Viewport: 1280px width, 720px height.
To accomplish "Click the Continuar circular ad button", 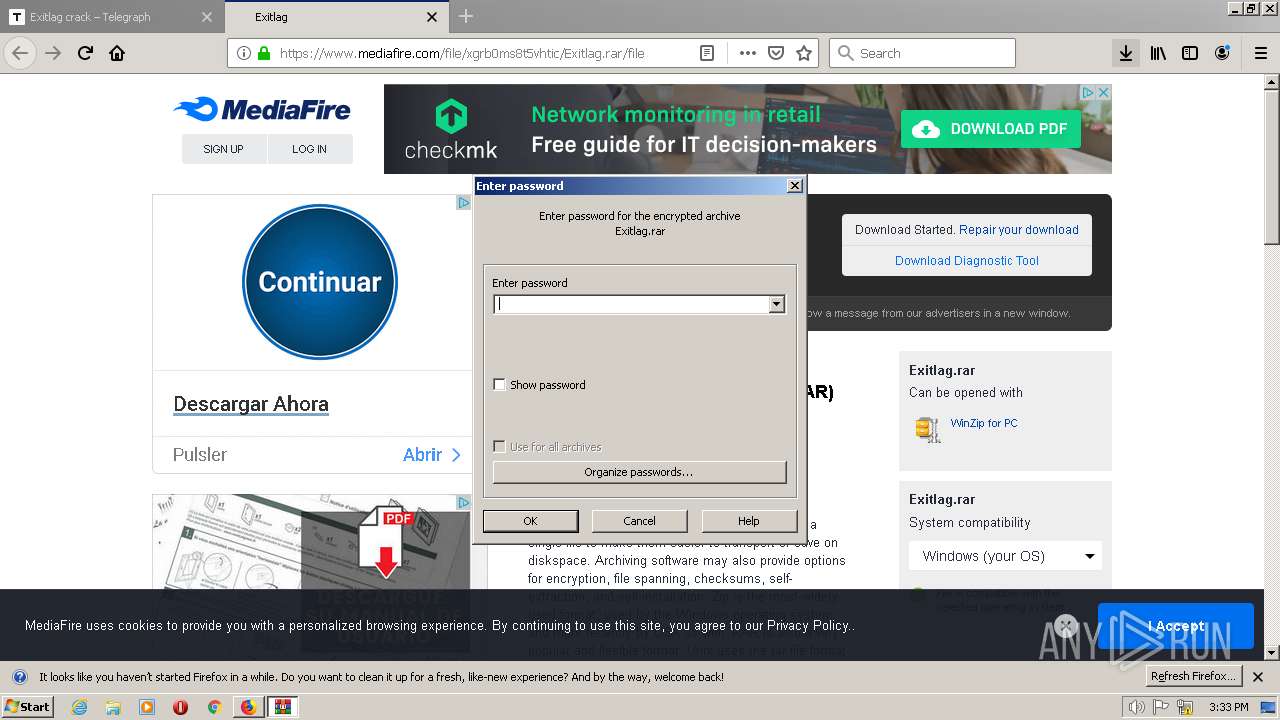I will pyautogui.click(x=320, y=282).
